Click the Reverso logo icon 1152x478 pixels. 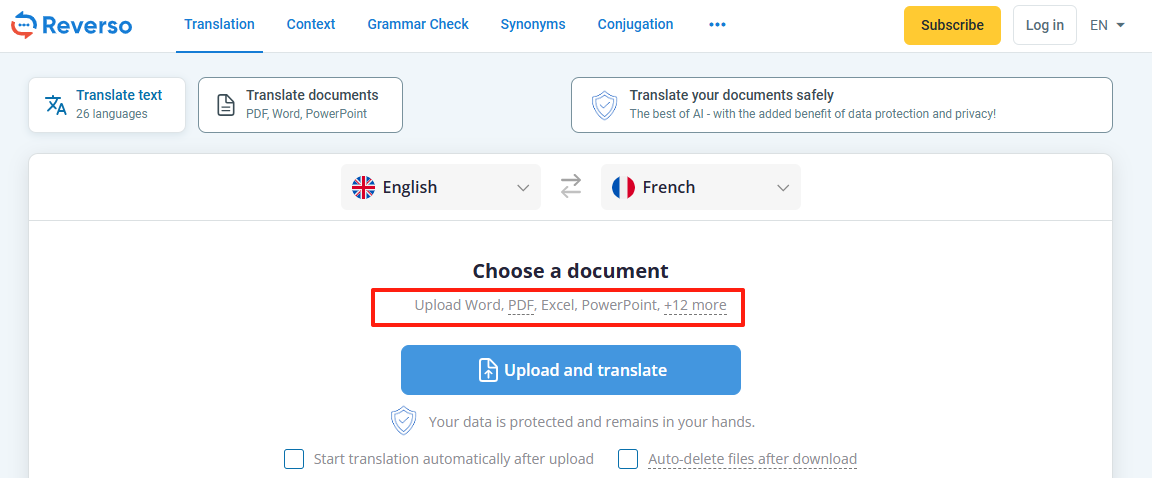point(24,25)
